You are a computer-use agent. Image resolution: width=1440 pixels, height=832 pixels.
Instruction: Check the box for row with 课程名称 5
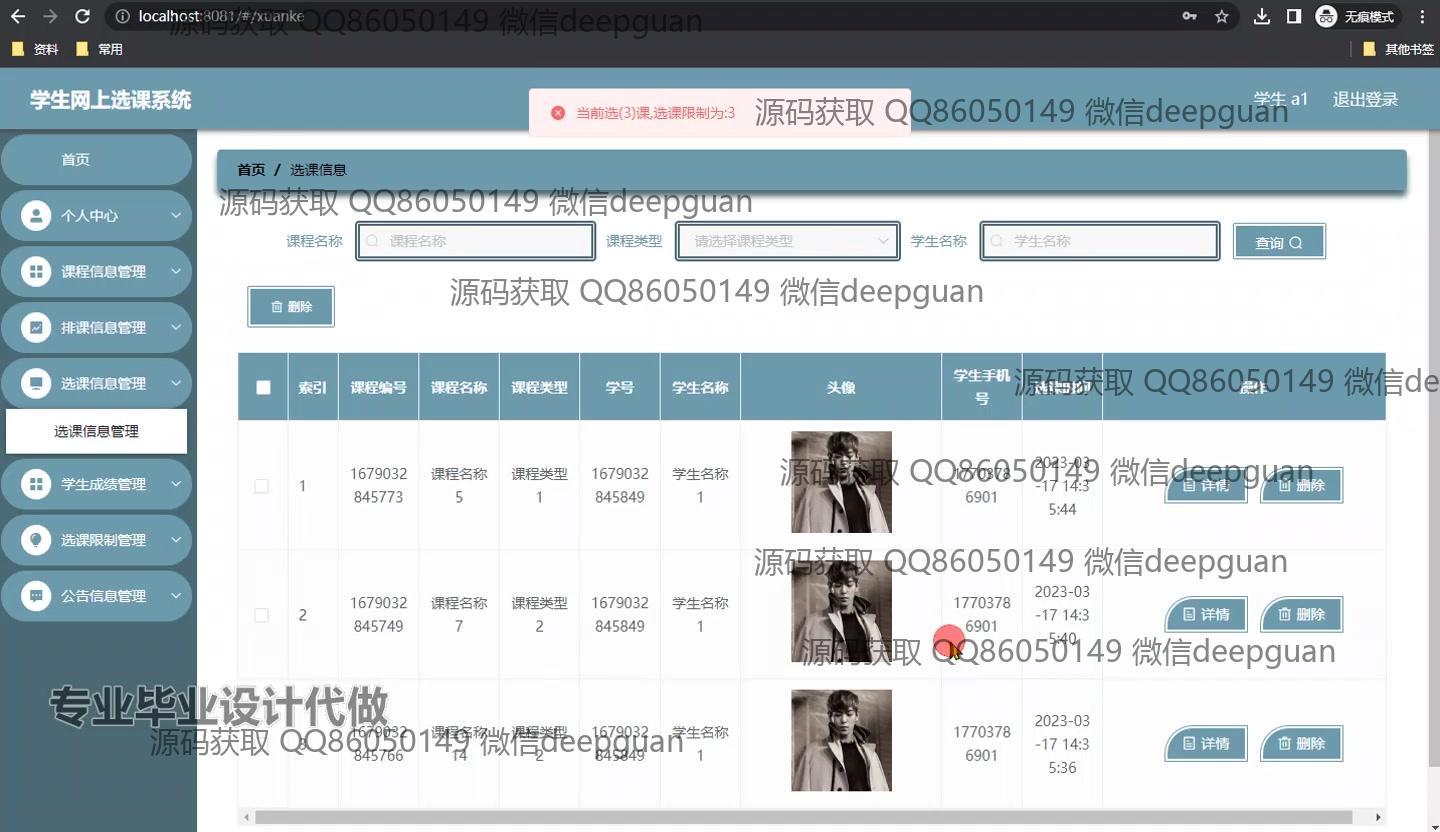coord(262,486)
